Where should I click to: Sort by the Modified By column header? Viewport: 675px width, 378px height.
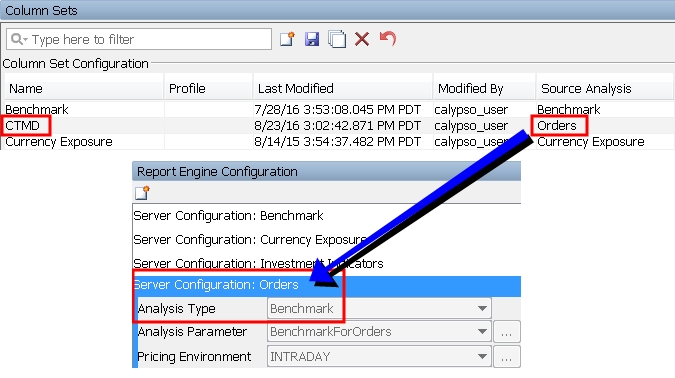484,88
